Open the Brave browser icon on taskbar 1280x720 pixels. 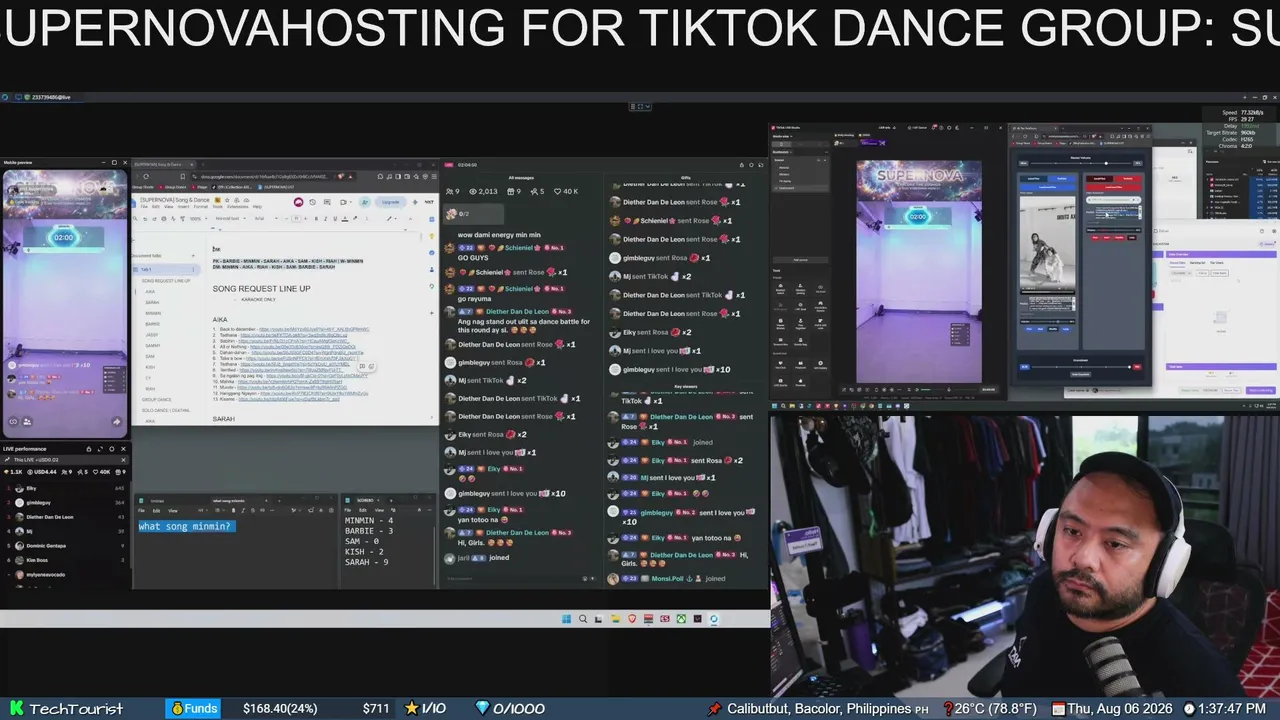coord(632,619)
